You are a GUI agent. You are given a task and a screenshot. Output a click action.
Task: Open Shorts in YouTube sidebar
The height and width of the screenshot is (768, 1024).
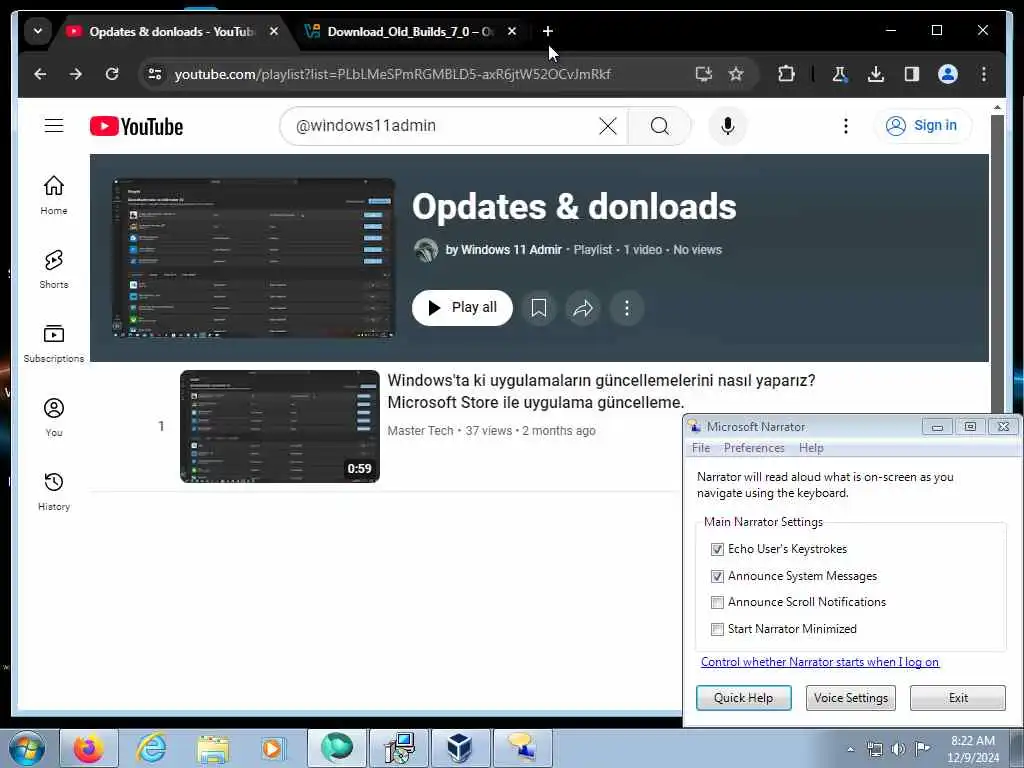[x=54, y=269]
